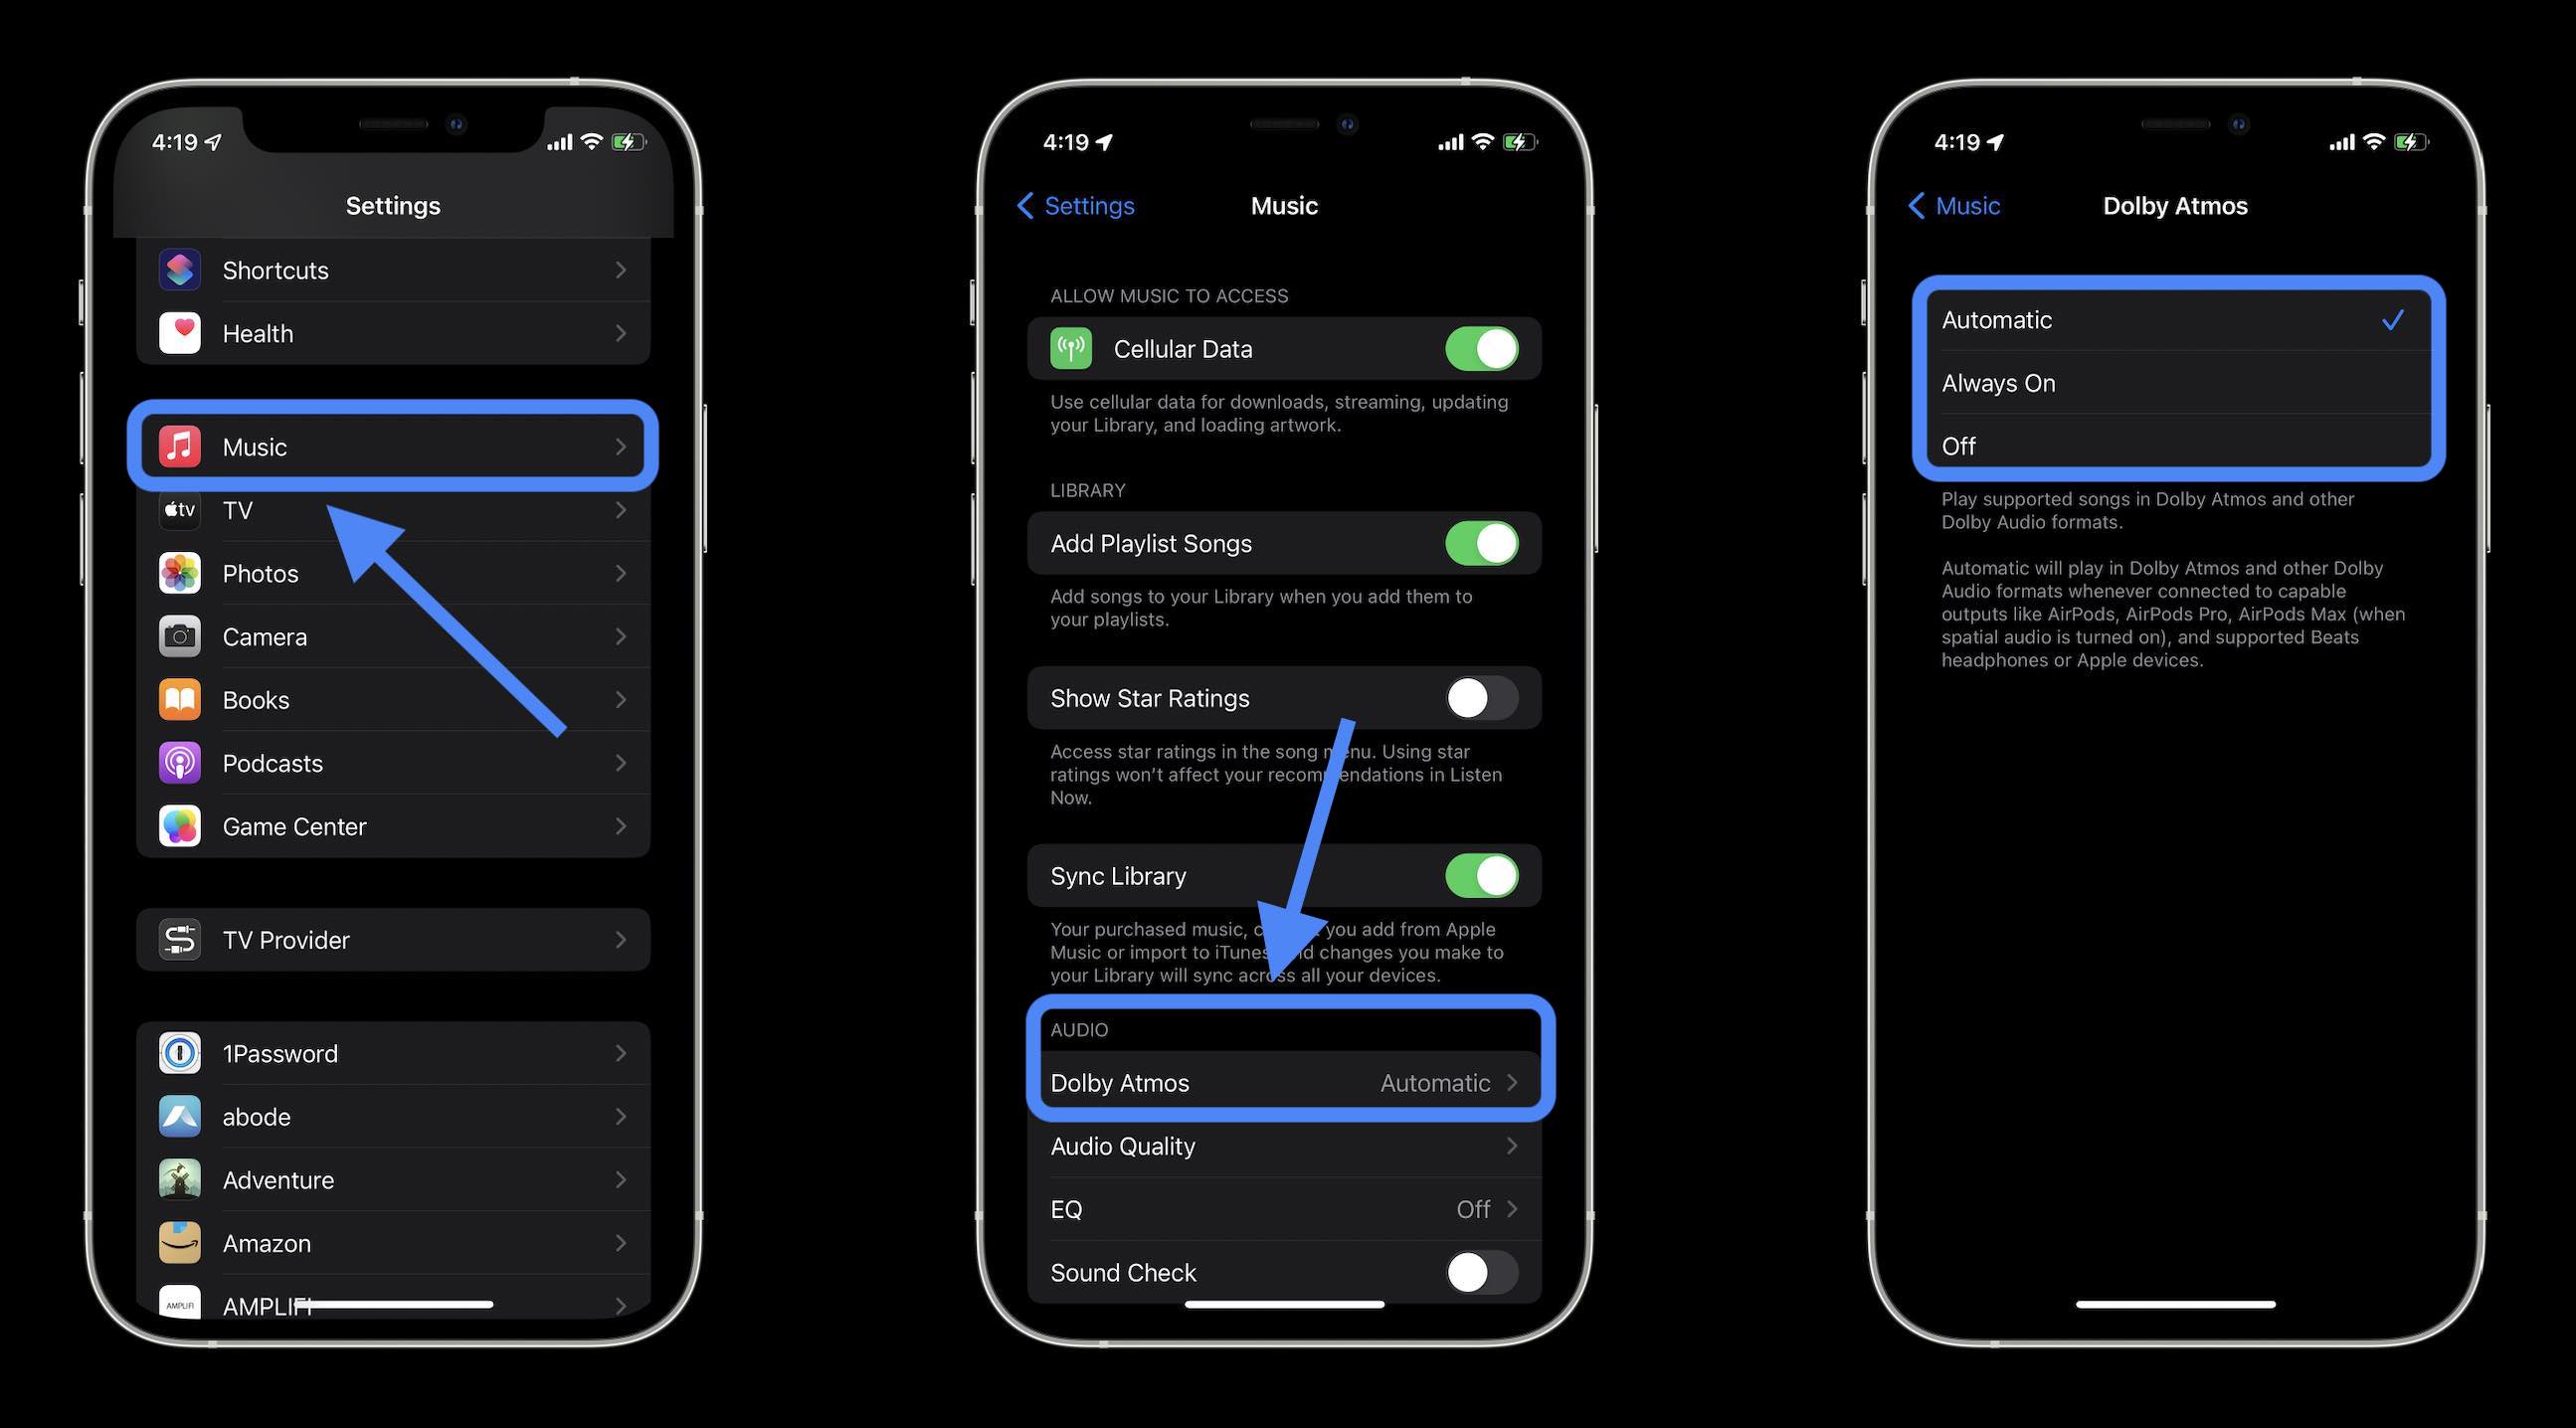Open Game Center settings menu item
This screenshot has width=2576, height=1428.
click(x=392, y=824)
